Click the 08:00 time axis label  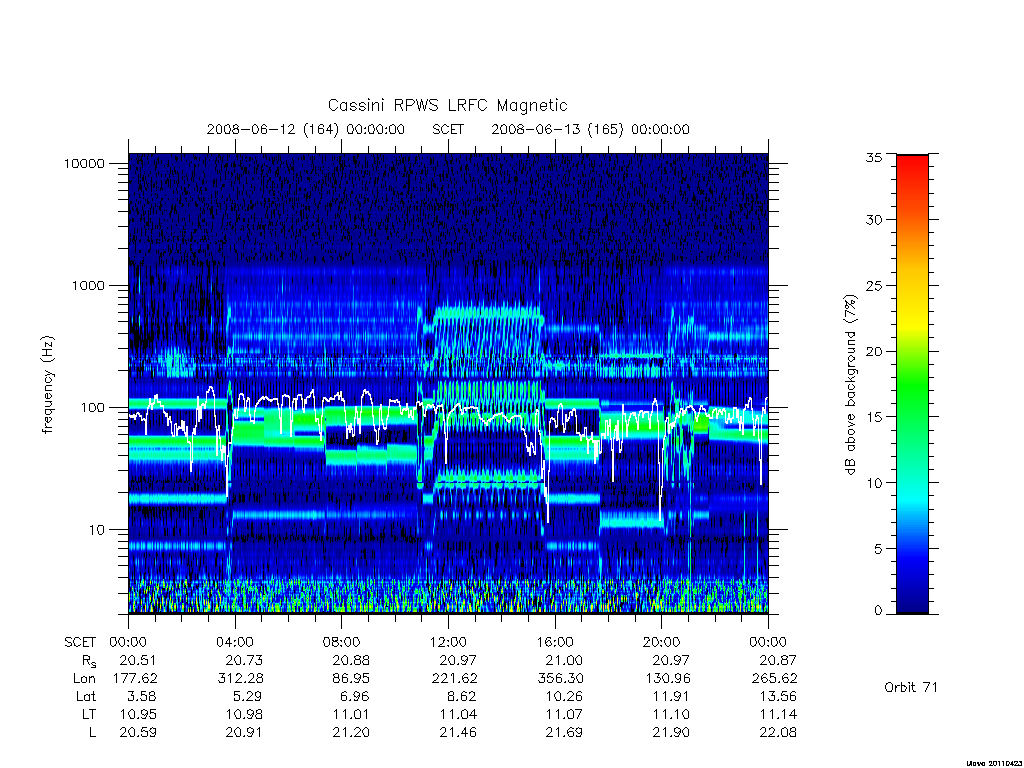point(342,642)
